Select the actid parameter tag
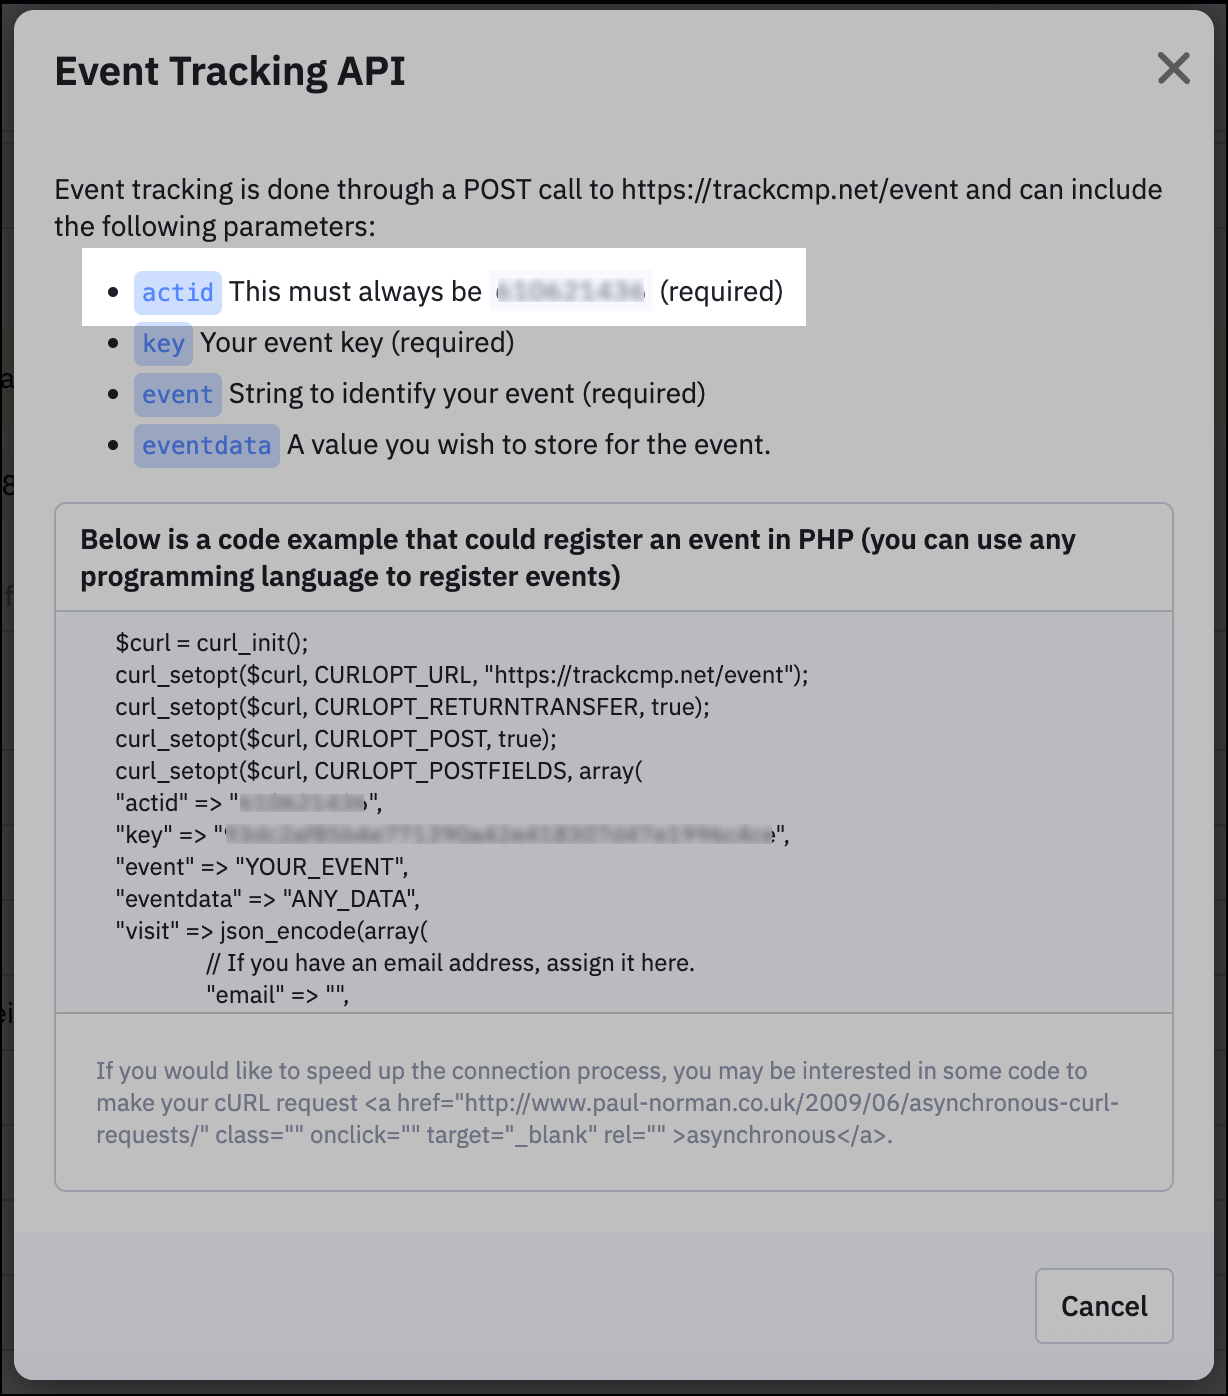Image resolution: width=1228 pixels, height=1396 pixels. [x=178, y=292]
